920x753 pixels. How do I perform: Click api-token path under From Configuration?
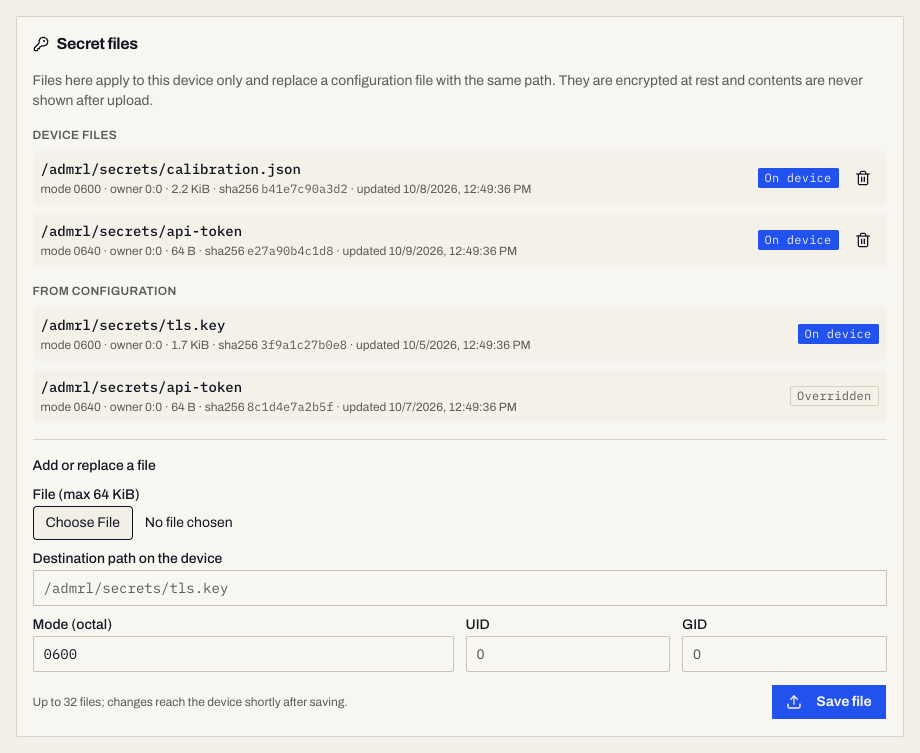tap(141, 387)
